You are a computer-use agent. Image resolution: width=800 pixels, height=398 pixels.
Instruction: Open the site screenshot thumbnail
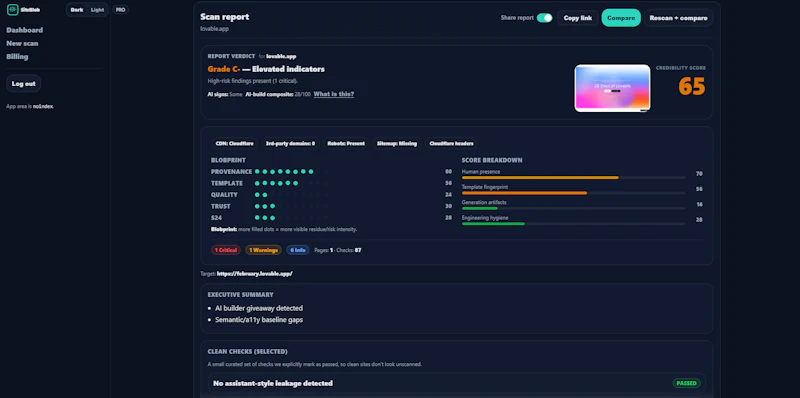(612, 88)
